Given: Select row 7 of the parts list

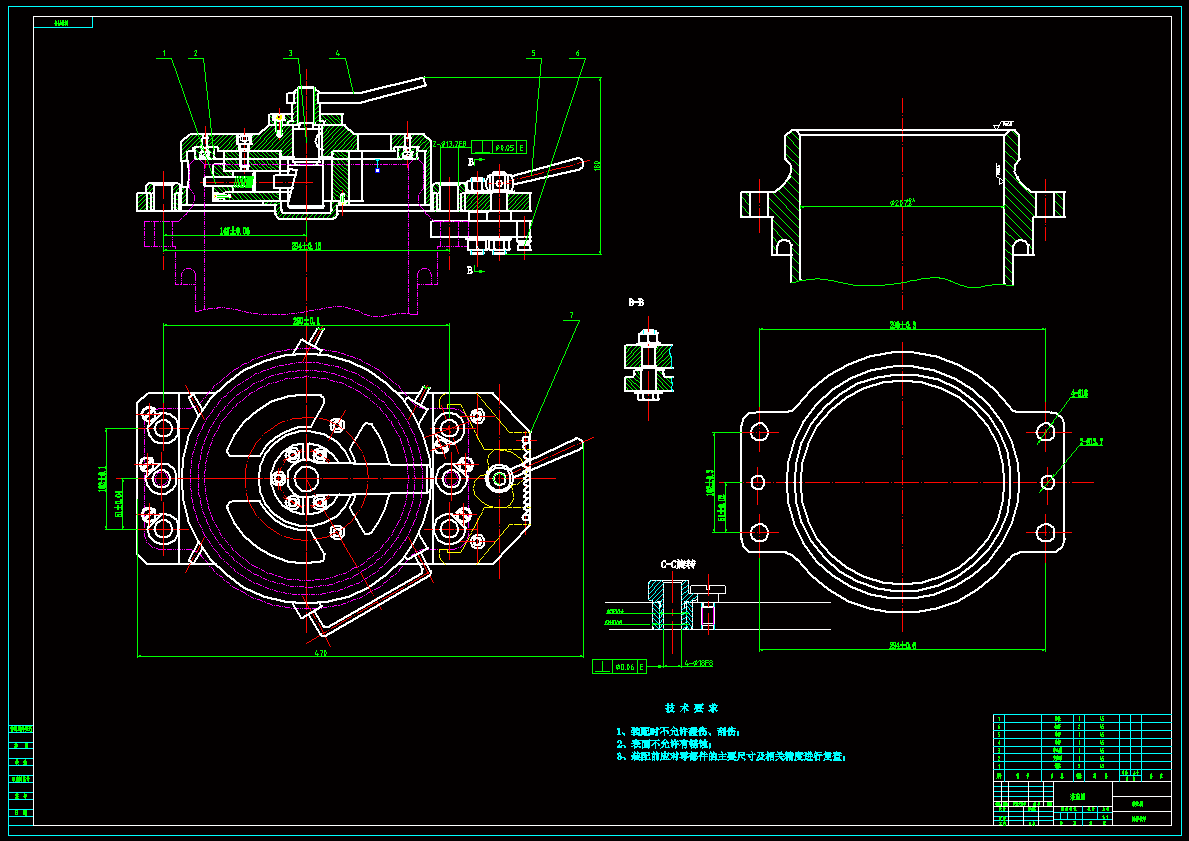Looking at the screenshot, I should pyautogui.click(x=1081, y=718).
